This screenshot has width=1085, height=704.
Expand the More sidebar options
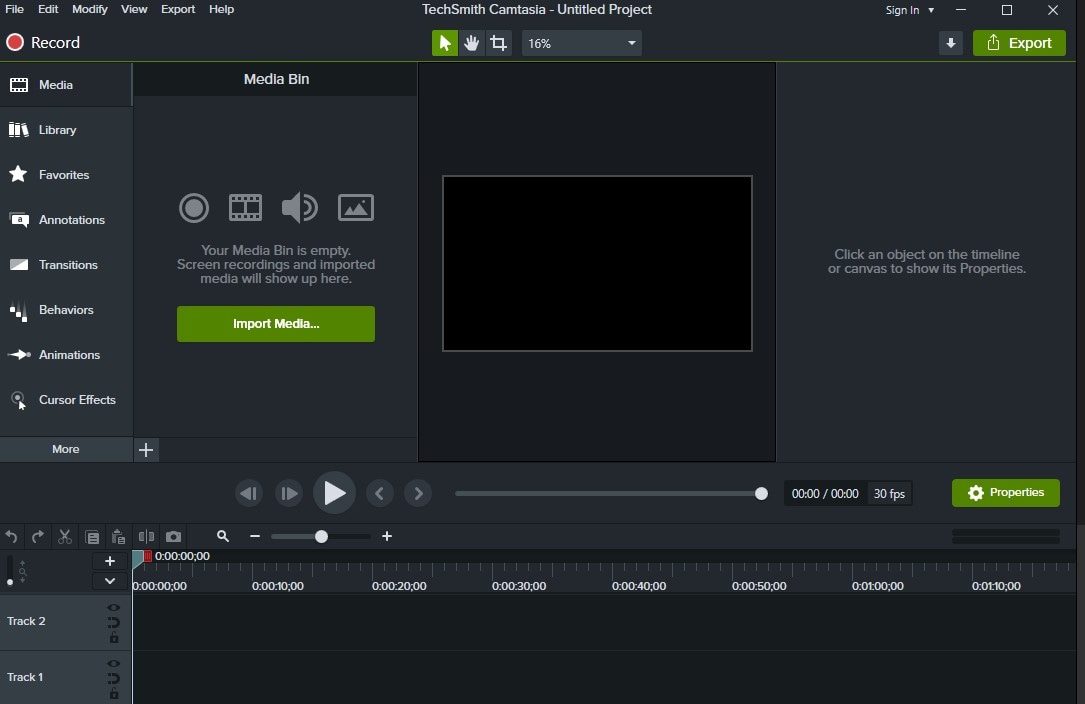pos(66,449)
